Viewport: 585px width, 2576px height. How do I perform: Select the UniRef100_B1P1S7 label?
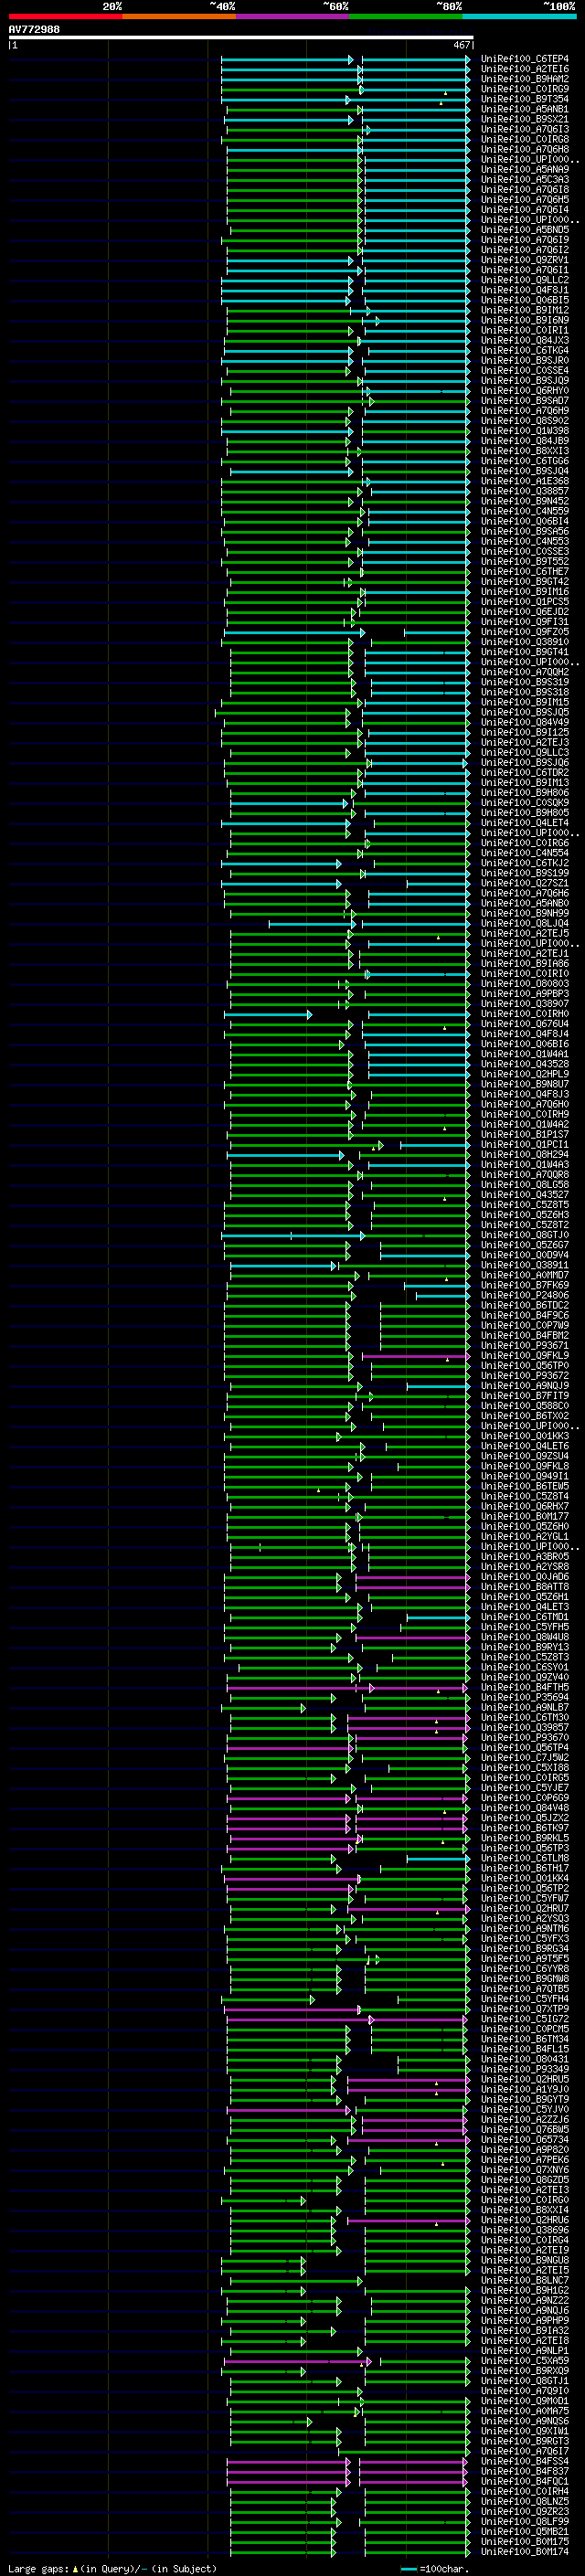[525, 1135]
